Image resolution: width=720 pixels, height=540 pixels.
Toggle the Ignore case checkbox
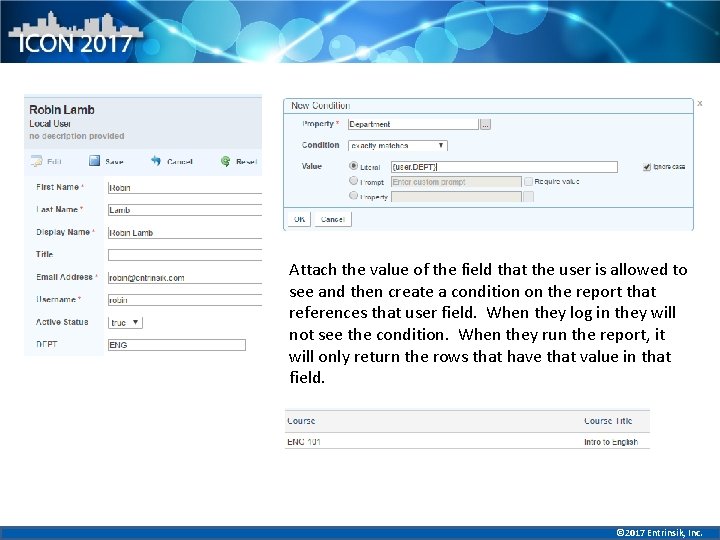(x=647, y=167)
